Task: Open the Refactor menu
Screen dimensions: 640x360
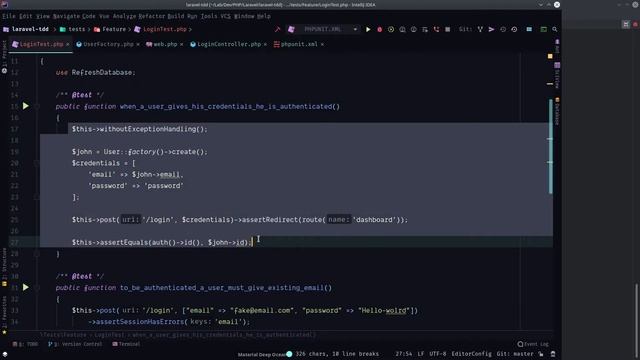Action: pyautogui.click(x=151, y=16)
